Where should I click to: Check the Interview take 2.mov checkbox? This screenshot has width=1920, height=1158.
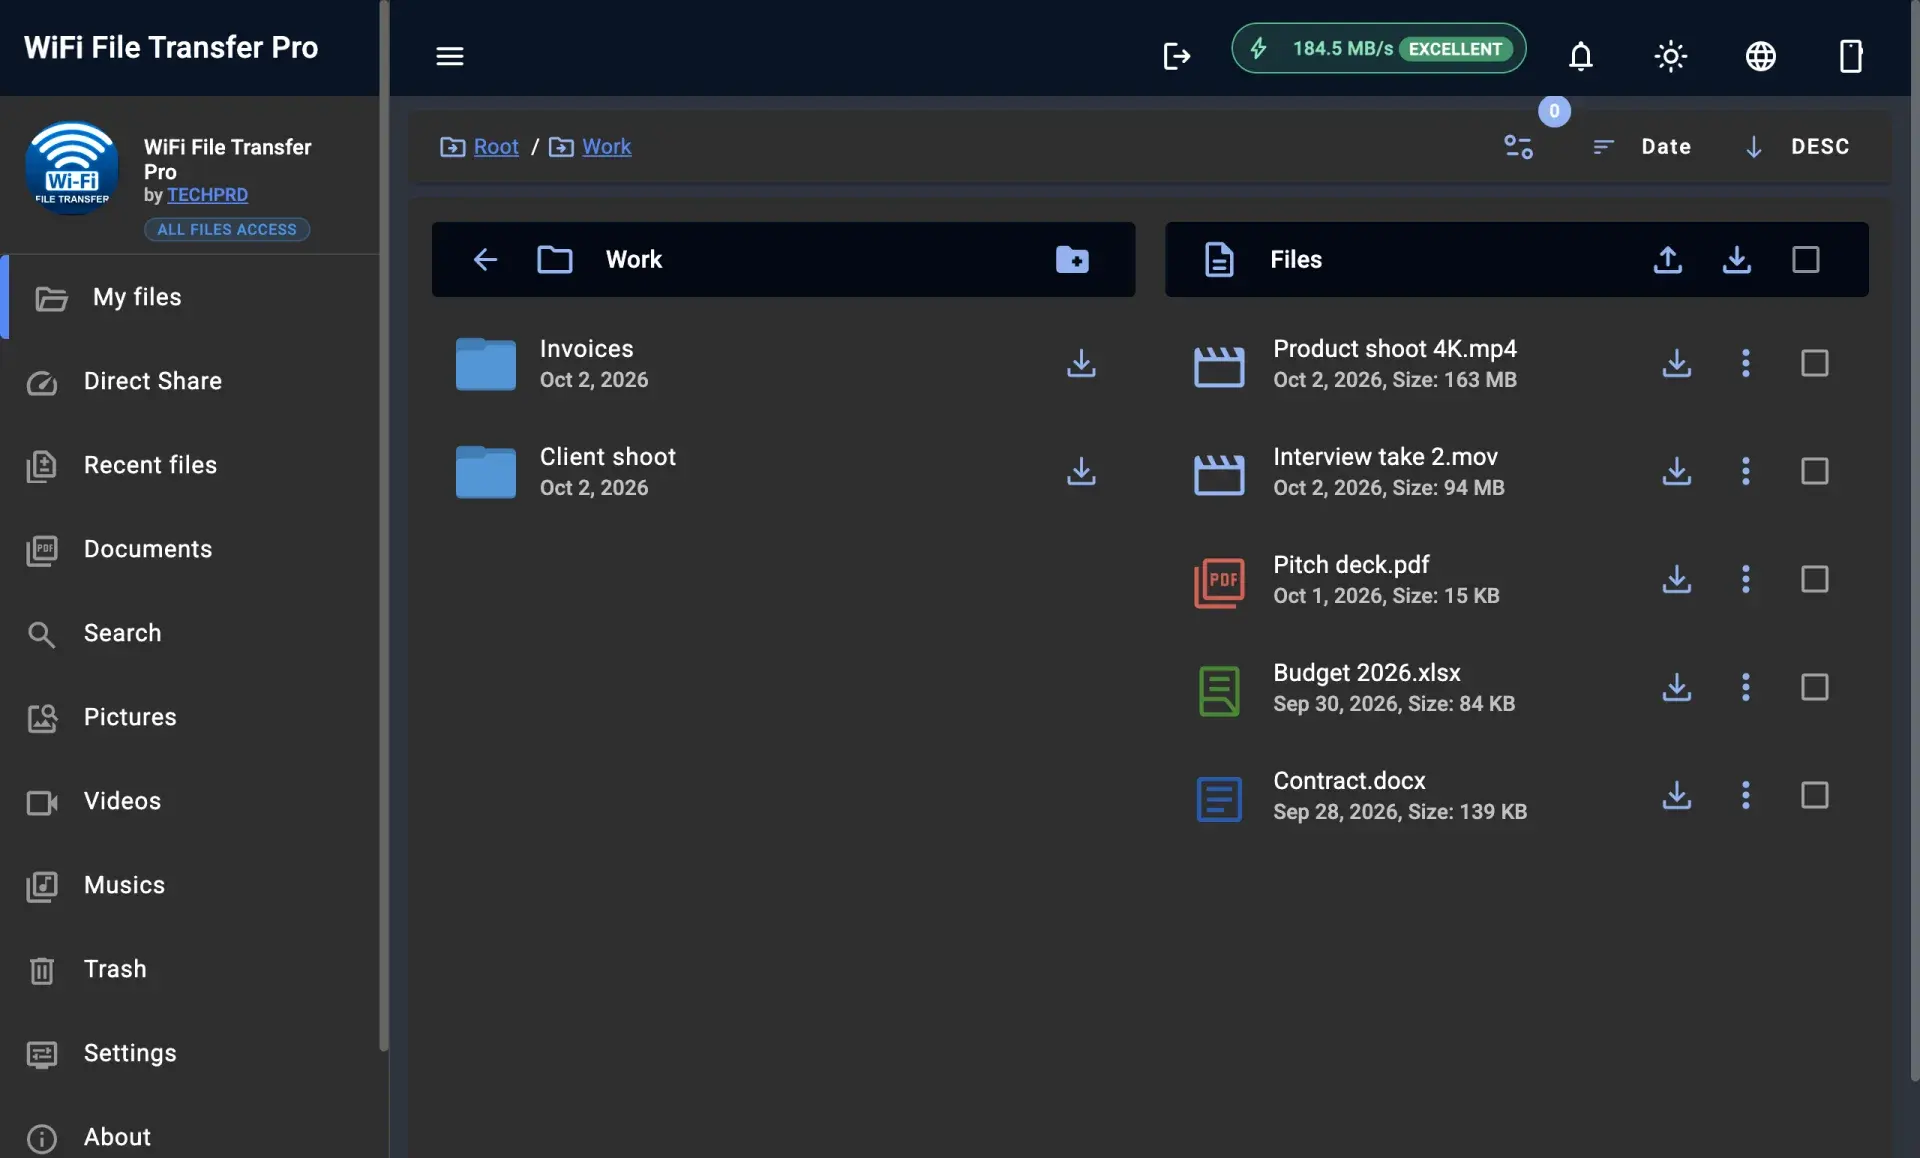pyautogui.click(x=1814, y=471)
